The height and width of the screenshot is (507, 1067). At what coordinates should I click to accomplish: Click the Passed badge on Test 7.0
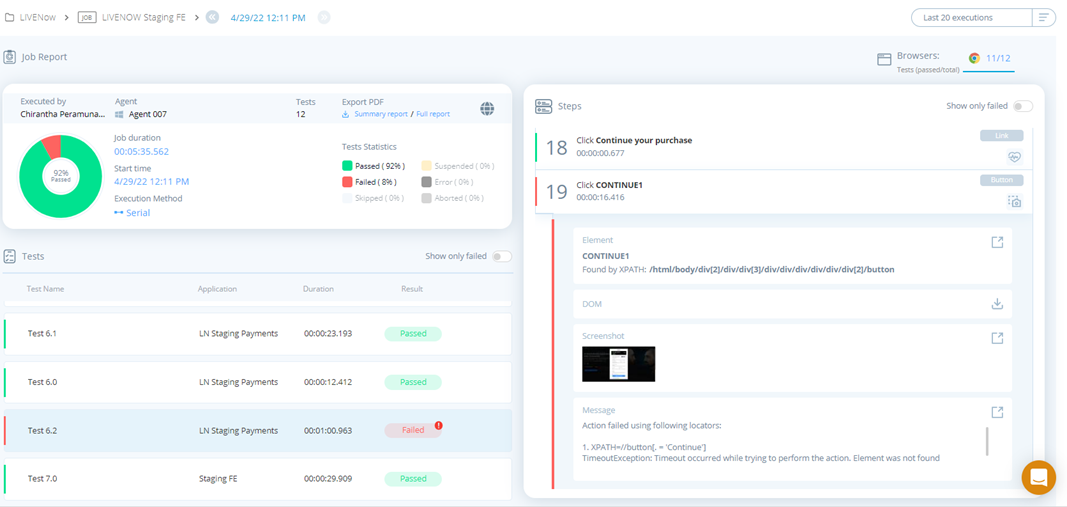413,478
